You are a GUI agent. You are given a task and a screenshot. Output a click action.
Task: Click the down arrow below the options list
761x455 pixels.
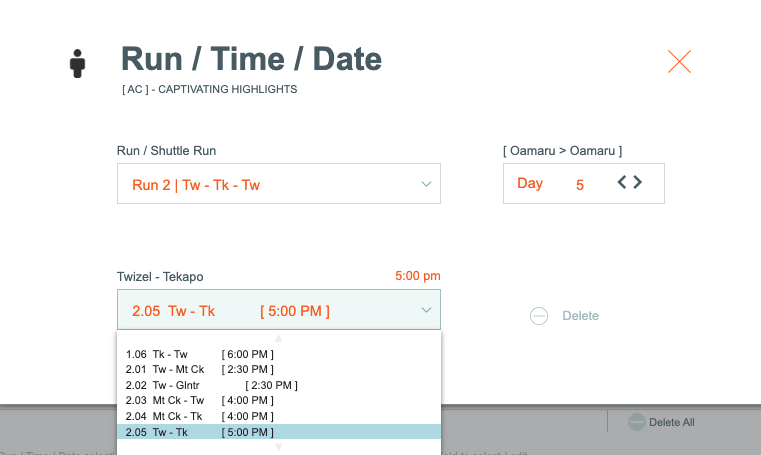coord(279,447)
